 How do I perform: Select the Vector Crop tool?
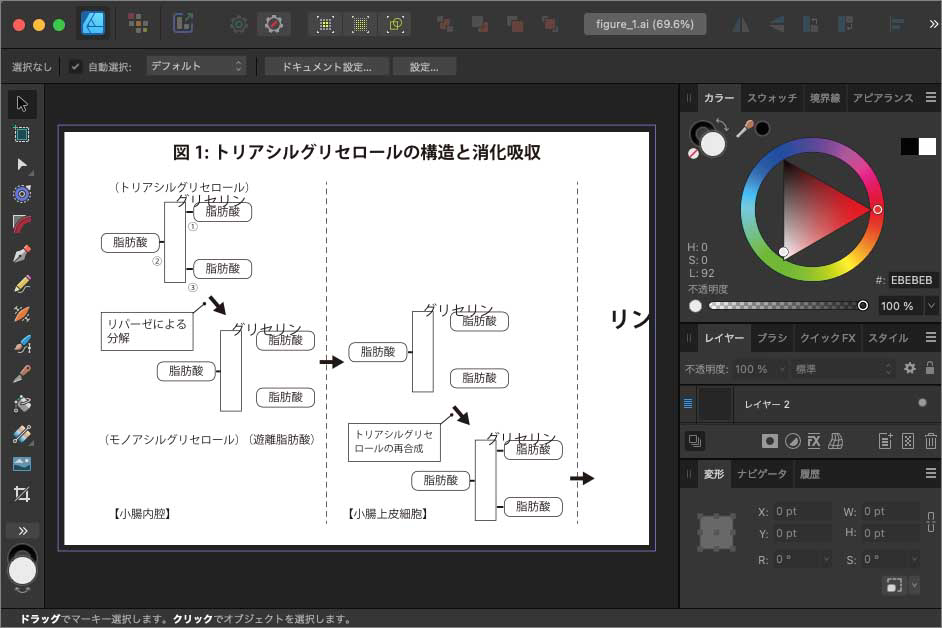tap(22, 494)
